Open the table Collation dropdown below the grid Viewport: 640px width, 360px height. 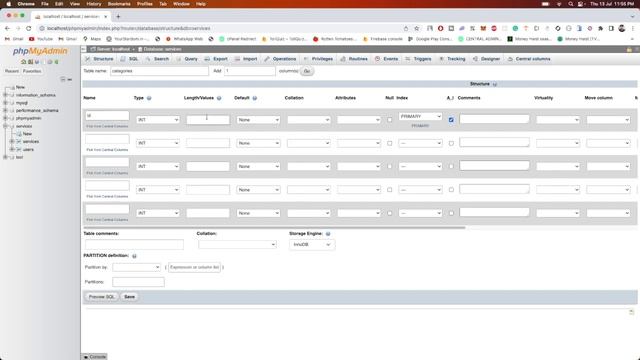tap(237, 244)
